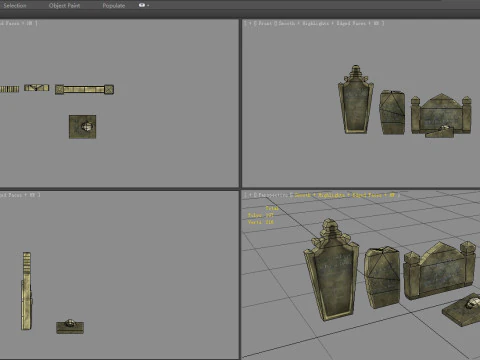Click the [+] menu in the Perspective viewport
This screenshot has width=480, height=360.
click(x=249, y=195)
